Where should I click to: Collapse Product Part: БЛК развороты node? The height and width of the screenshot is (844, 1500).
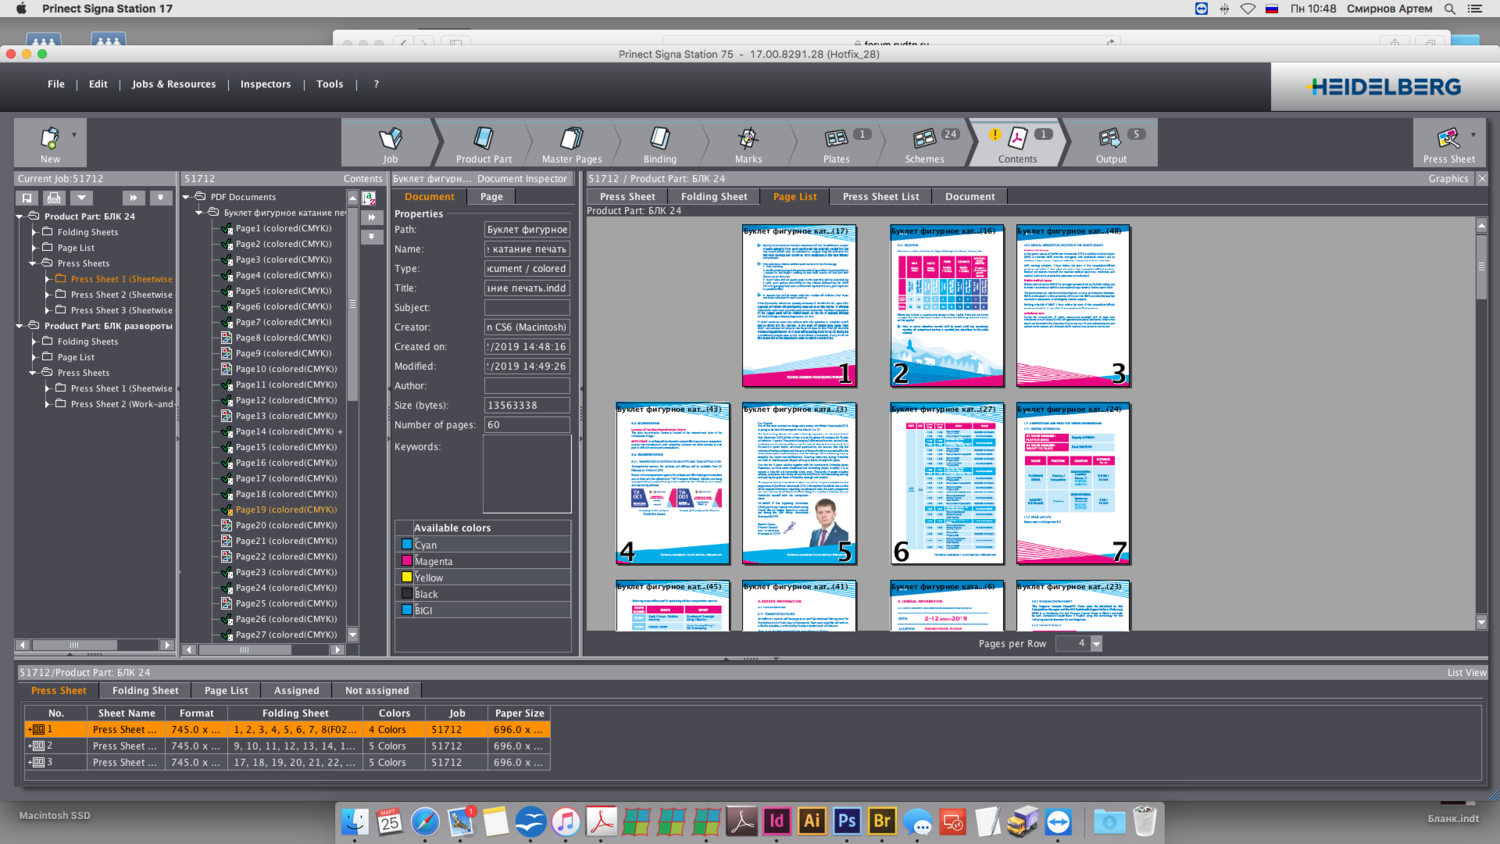pyautogui.click(x=20, y=326)
